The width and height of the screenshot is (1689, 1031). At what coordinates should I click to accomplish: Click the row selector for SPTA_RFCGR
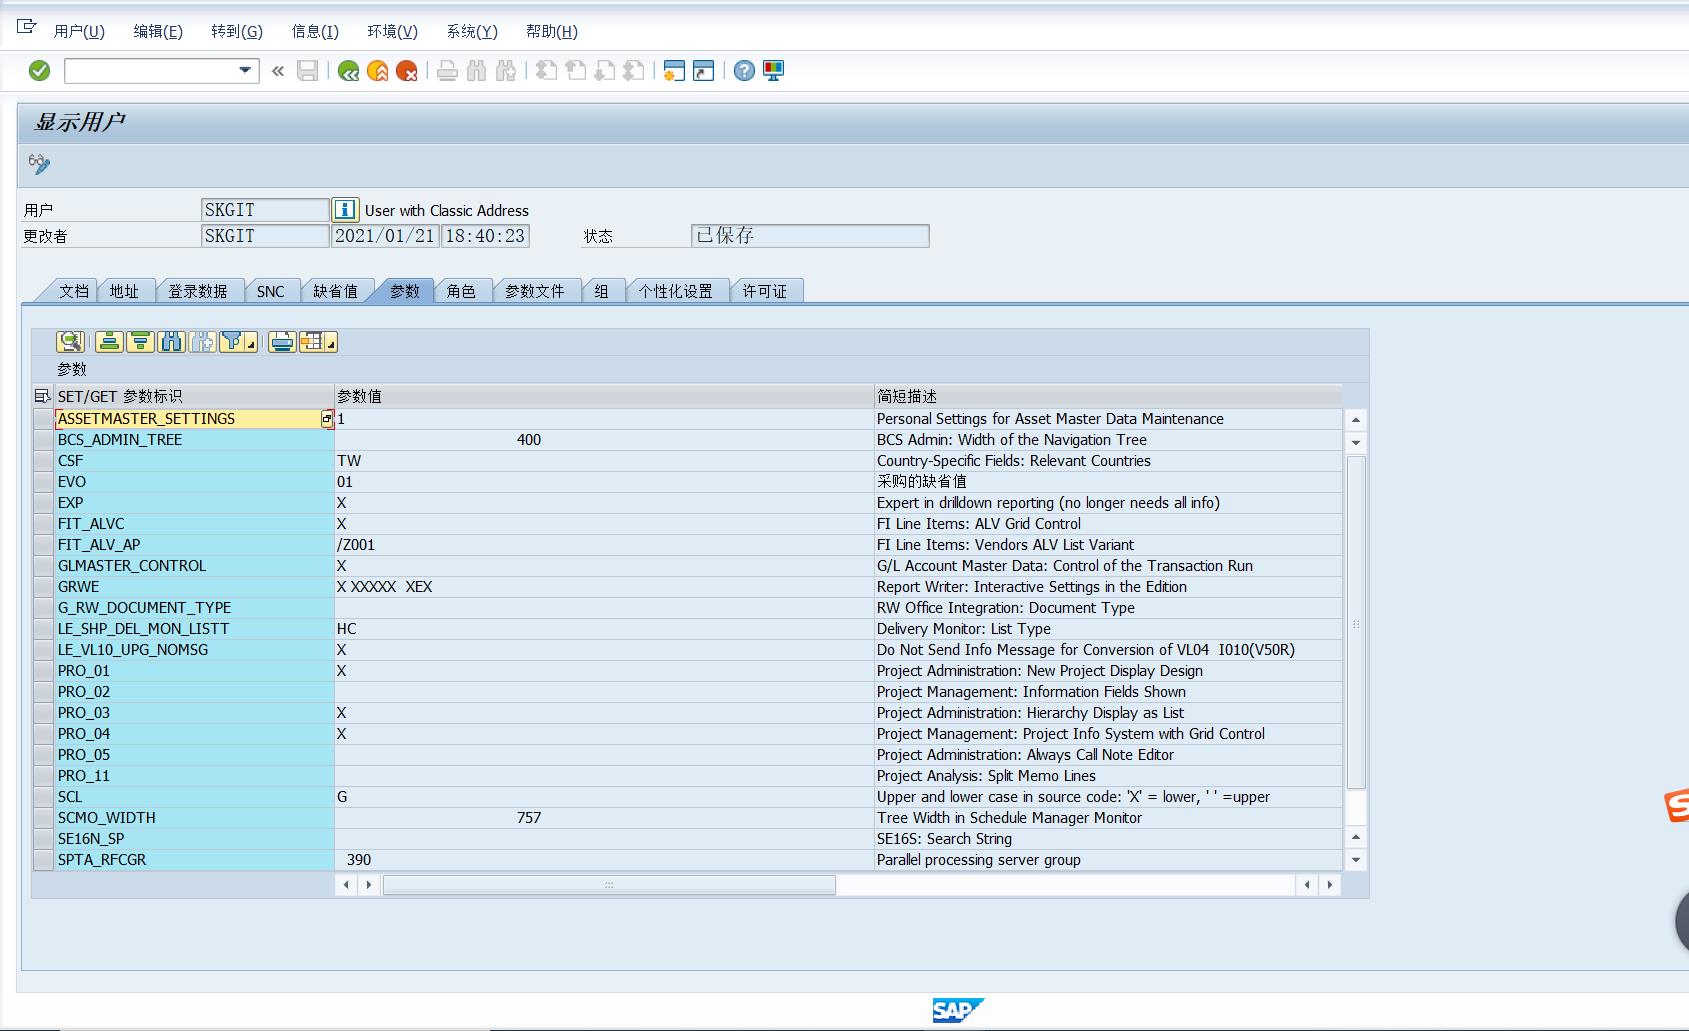[x=43, y=860]
